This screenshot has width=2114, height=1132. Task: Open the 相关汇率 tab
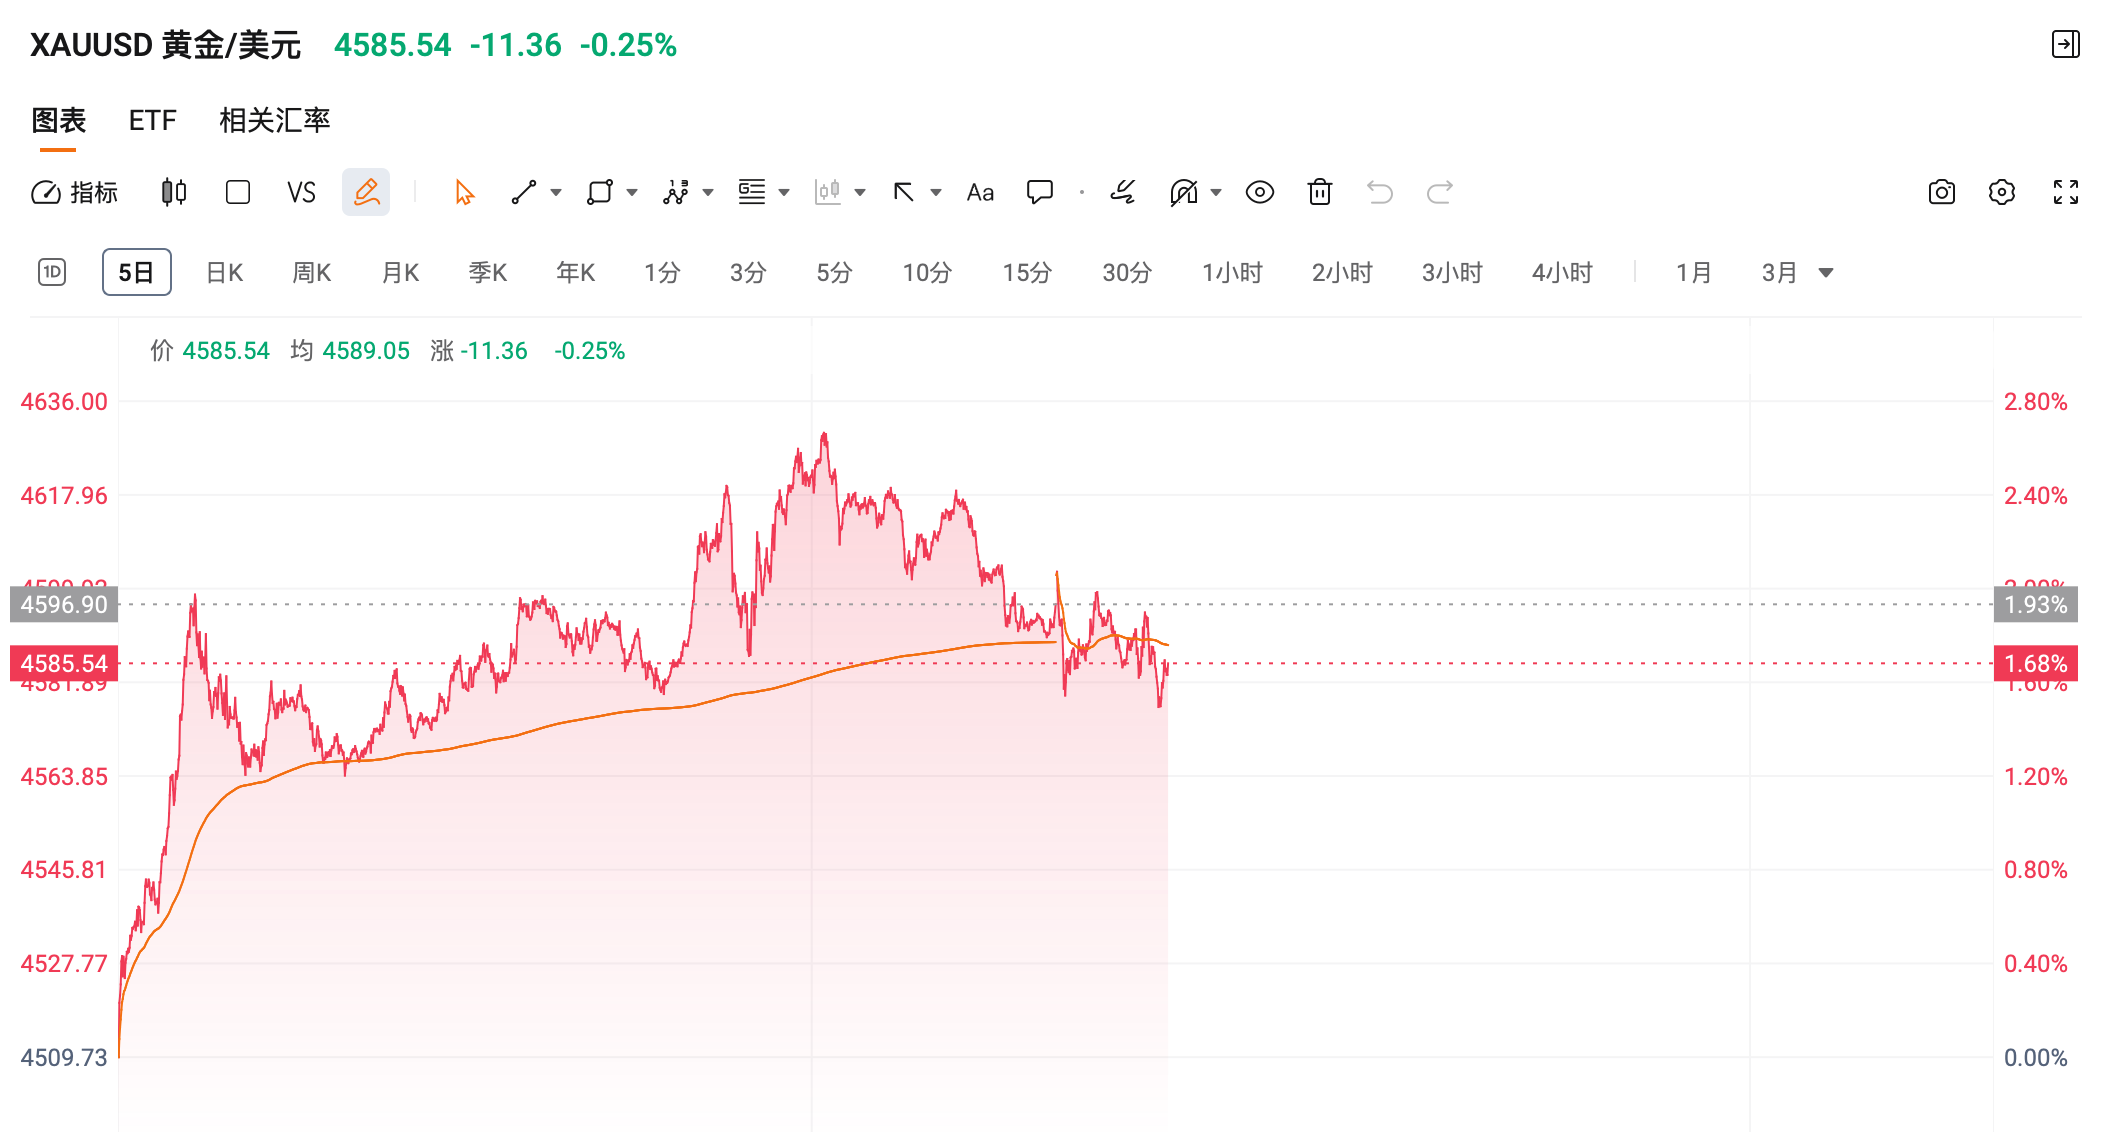pyautogui.click(x=275, y=120)
